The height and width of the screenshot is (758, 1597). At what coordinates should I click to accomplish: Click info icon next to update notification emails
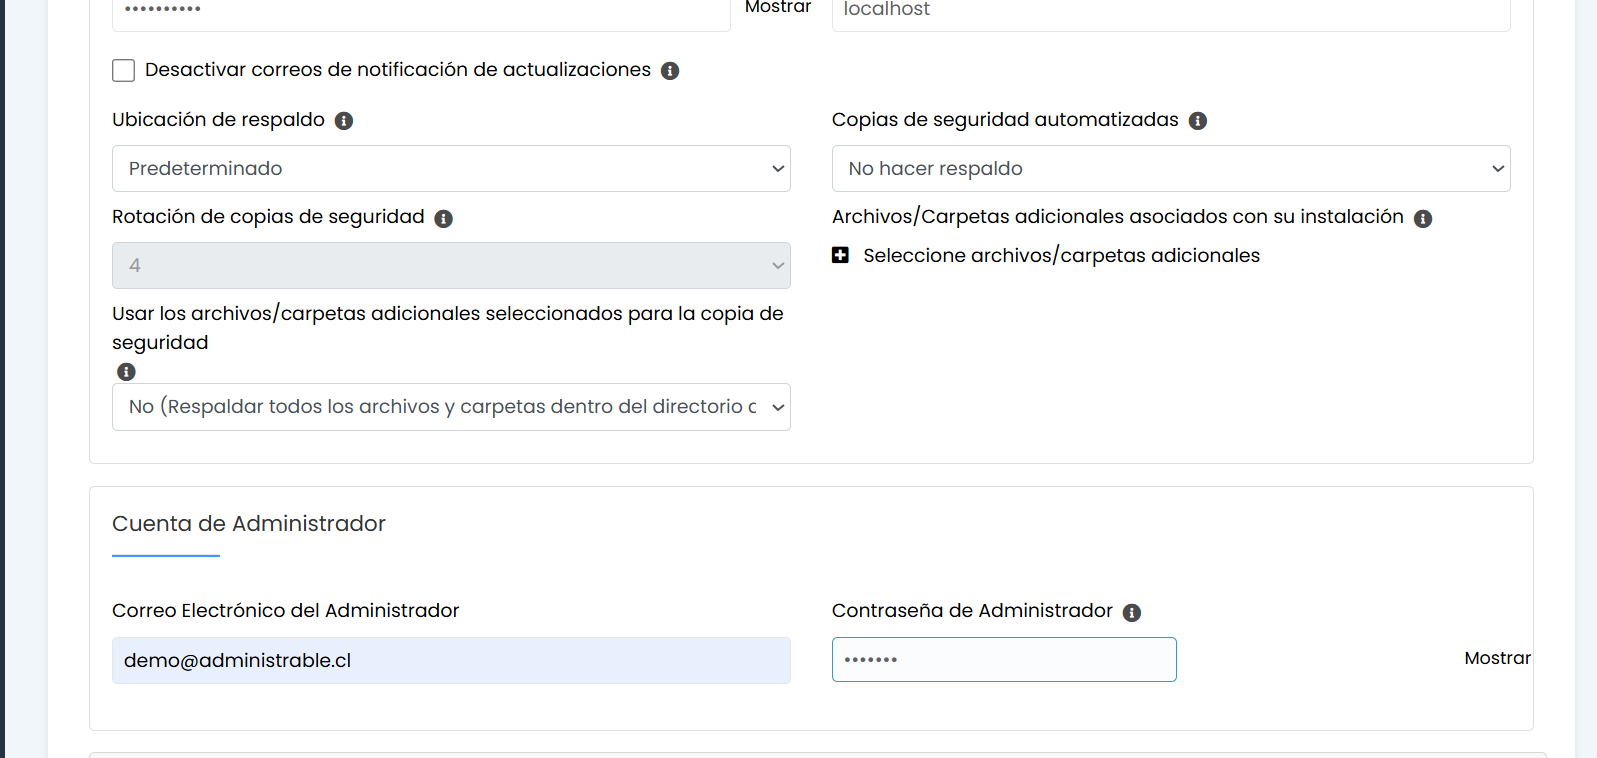point(670,71)
